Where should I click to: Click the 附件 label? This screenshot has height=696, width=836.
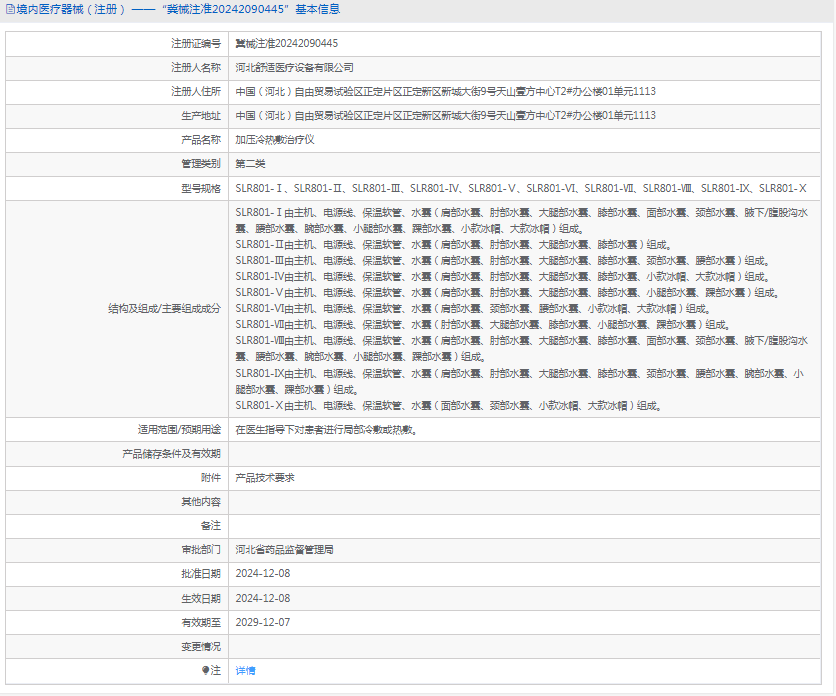tap(211, 478)
